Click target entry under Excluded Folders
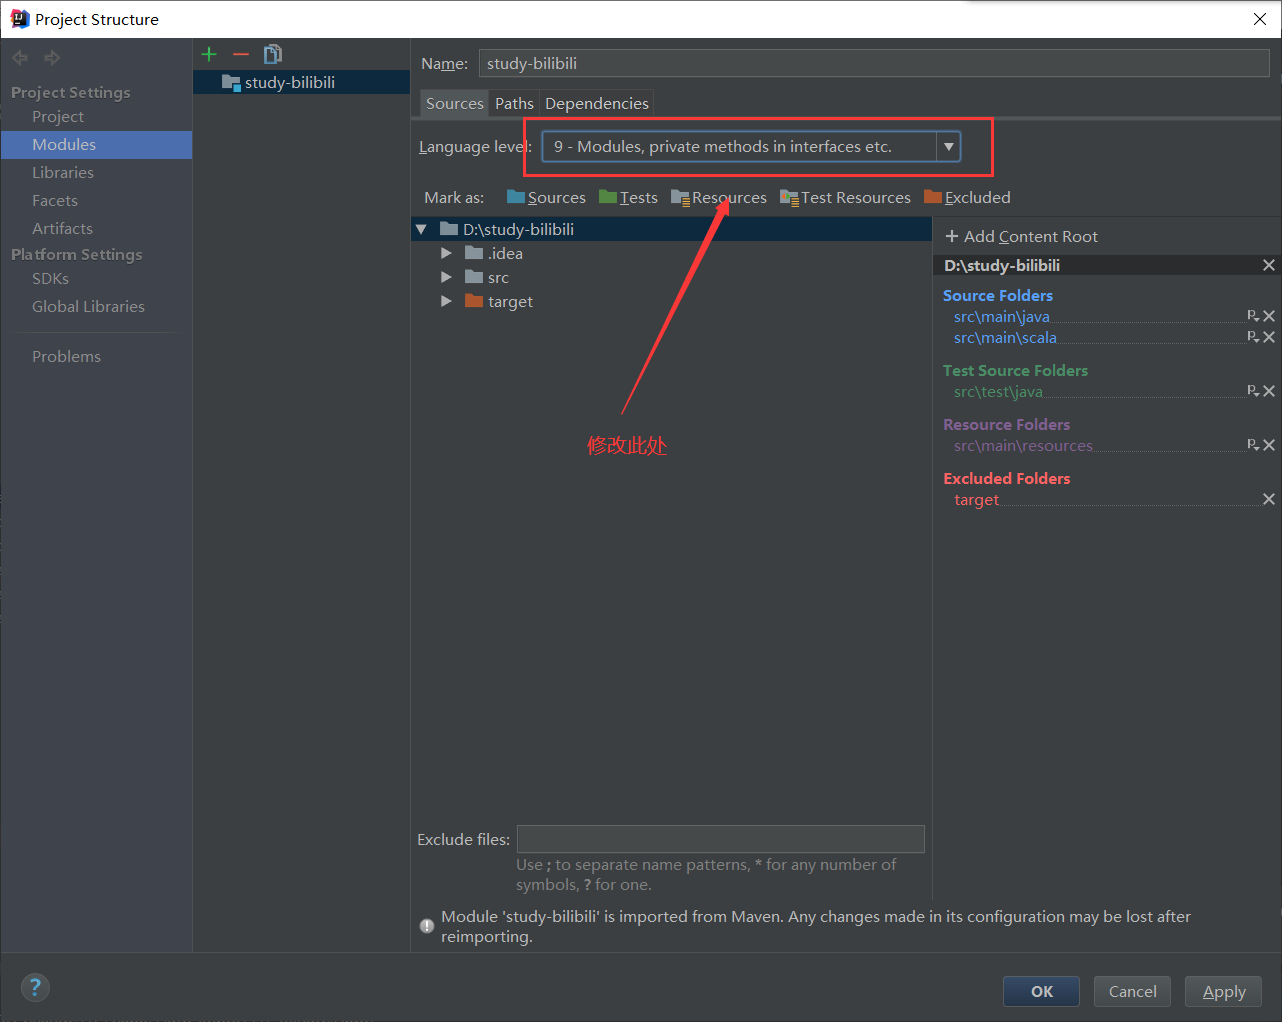This screenshot has width=1282, height=1022. [976, 500]
